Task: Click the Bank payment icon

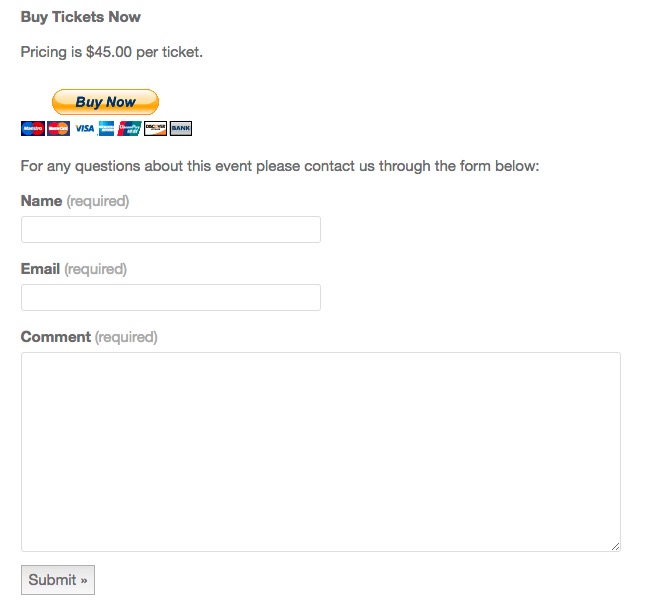Action: pyautogui.click(x=180, y=129)
